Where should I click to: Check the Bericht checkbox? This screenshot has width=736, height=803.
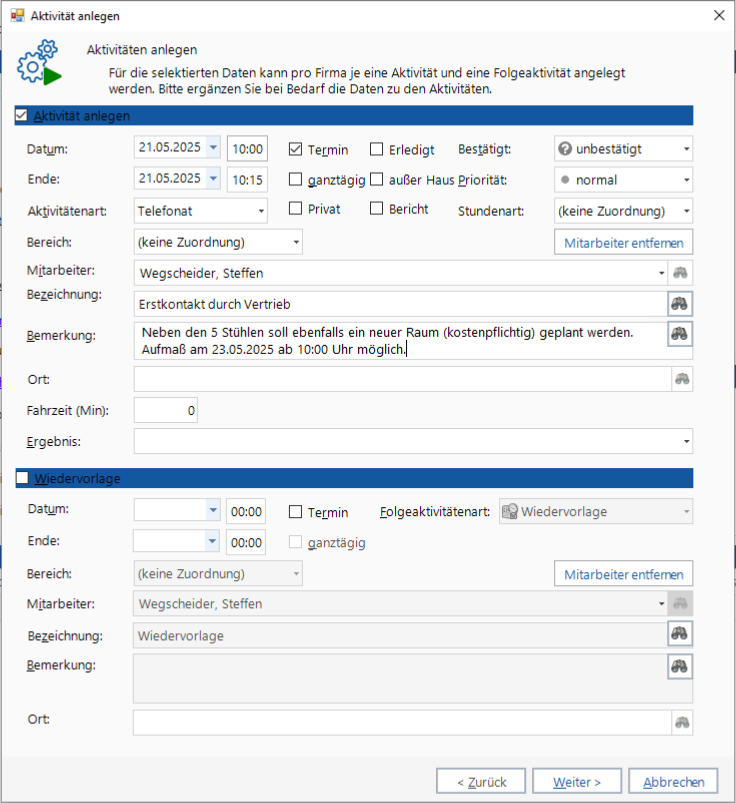coord(376,208)
